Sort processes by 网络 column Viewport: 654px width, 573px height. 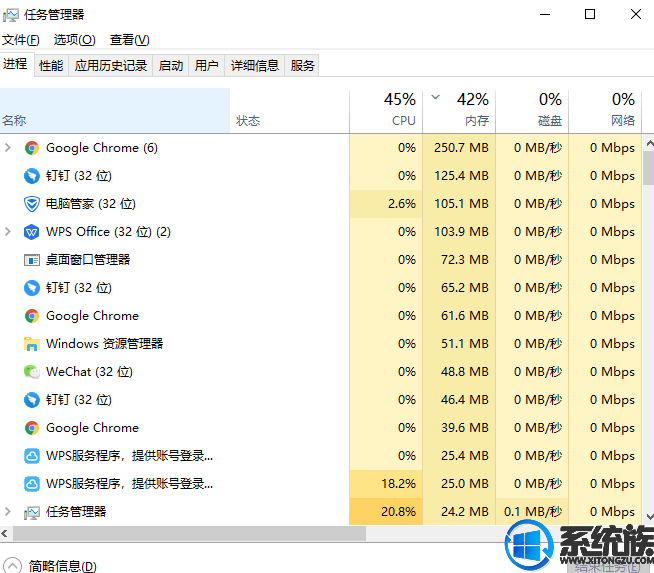pyautogui.click(x=605, y=111)
